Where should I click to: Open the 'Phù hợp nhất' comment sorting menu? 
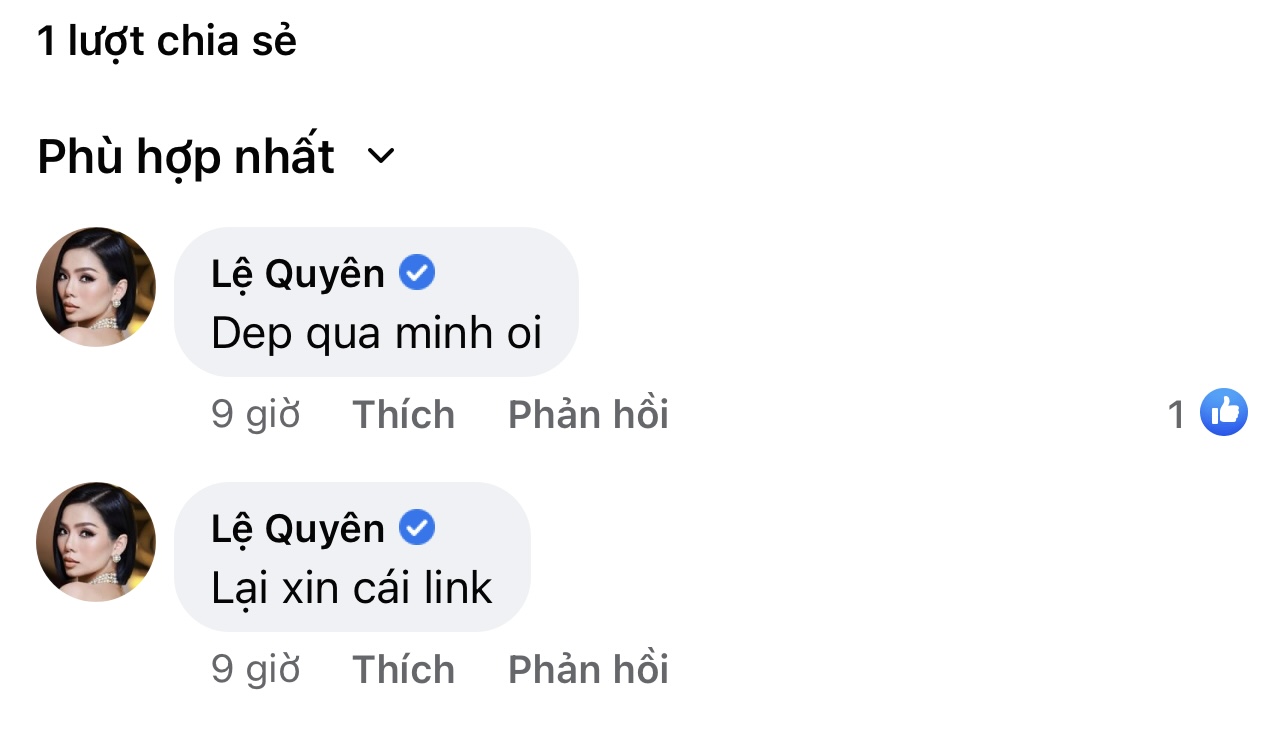(x=217, y=157)
